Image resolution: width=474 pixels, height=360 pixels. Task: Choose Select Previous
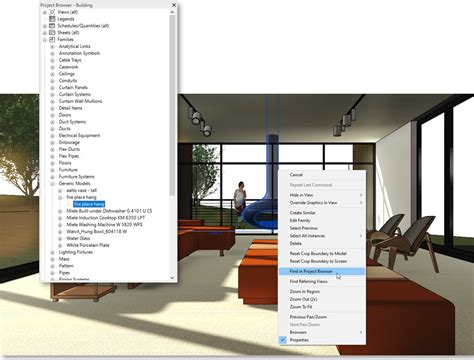(322, 228)
